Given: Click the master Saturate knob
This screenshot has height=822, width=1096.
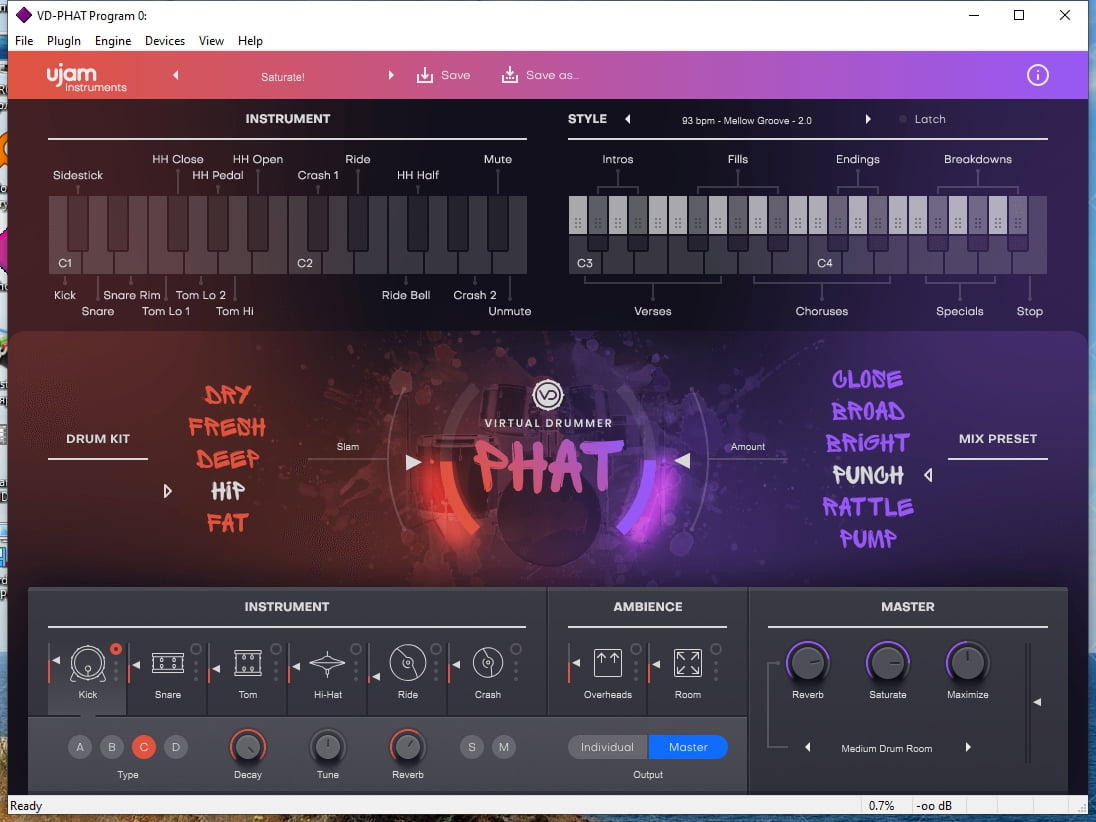Looking at the screenshot, I should pyautogui.click(x=888, y=662).
